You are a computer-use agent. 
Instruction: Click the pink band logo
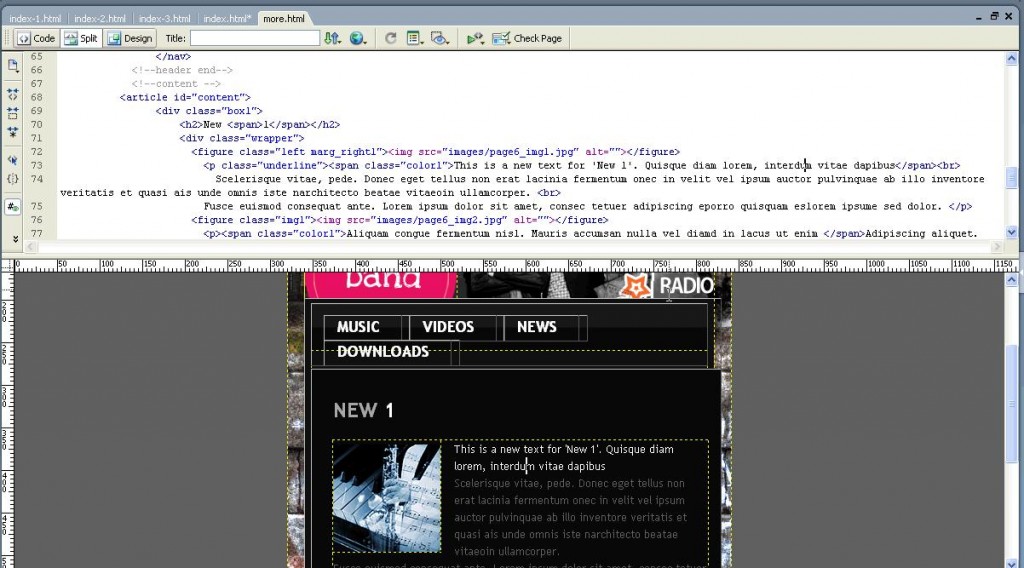(x=381, y=285)
